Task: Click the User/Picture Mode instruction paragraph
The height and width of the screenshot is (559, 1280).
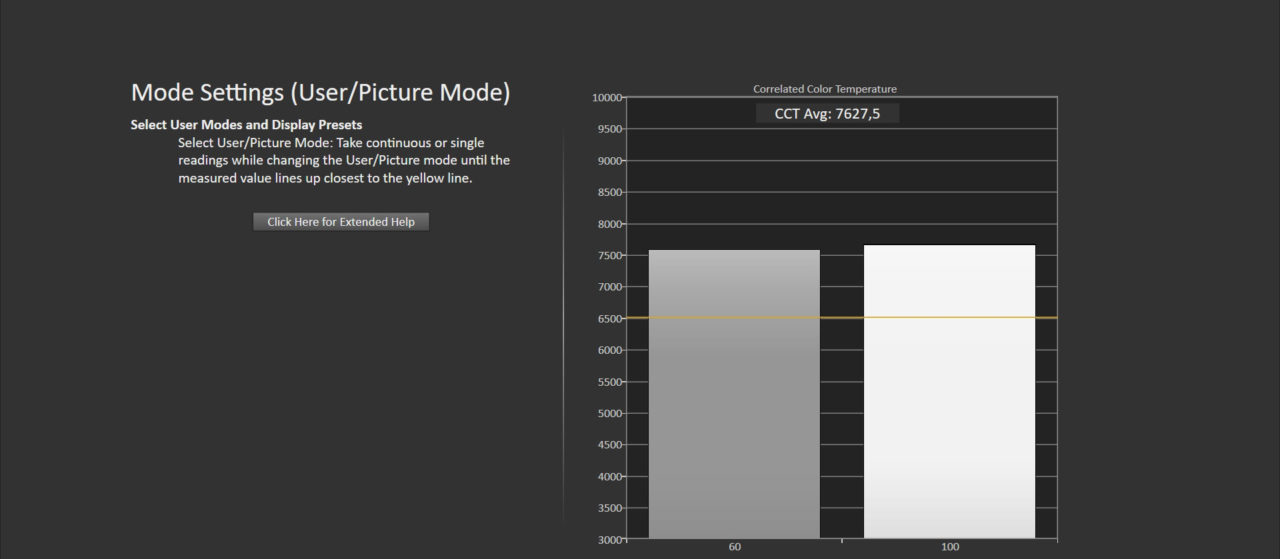Action: click(x=344, y=161)
